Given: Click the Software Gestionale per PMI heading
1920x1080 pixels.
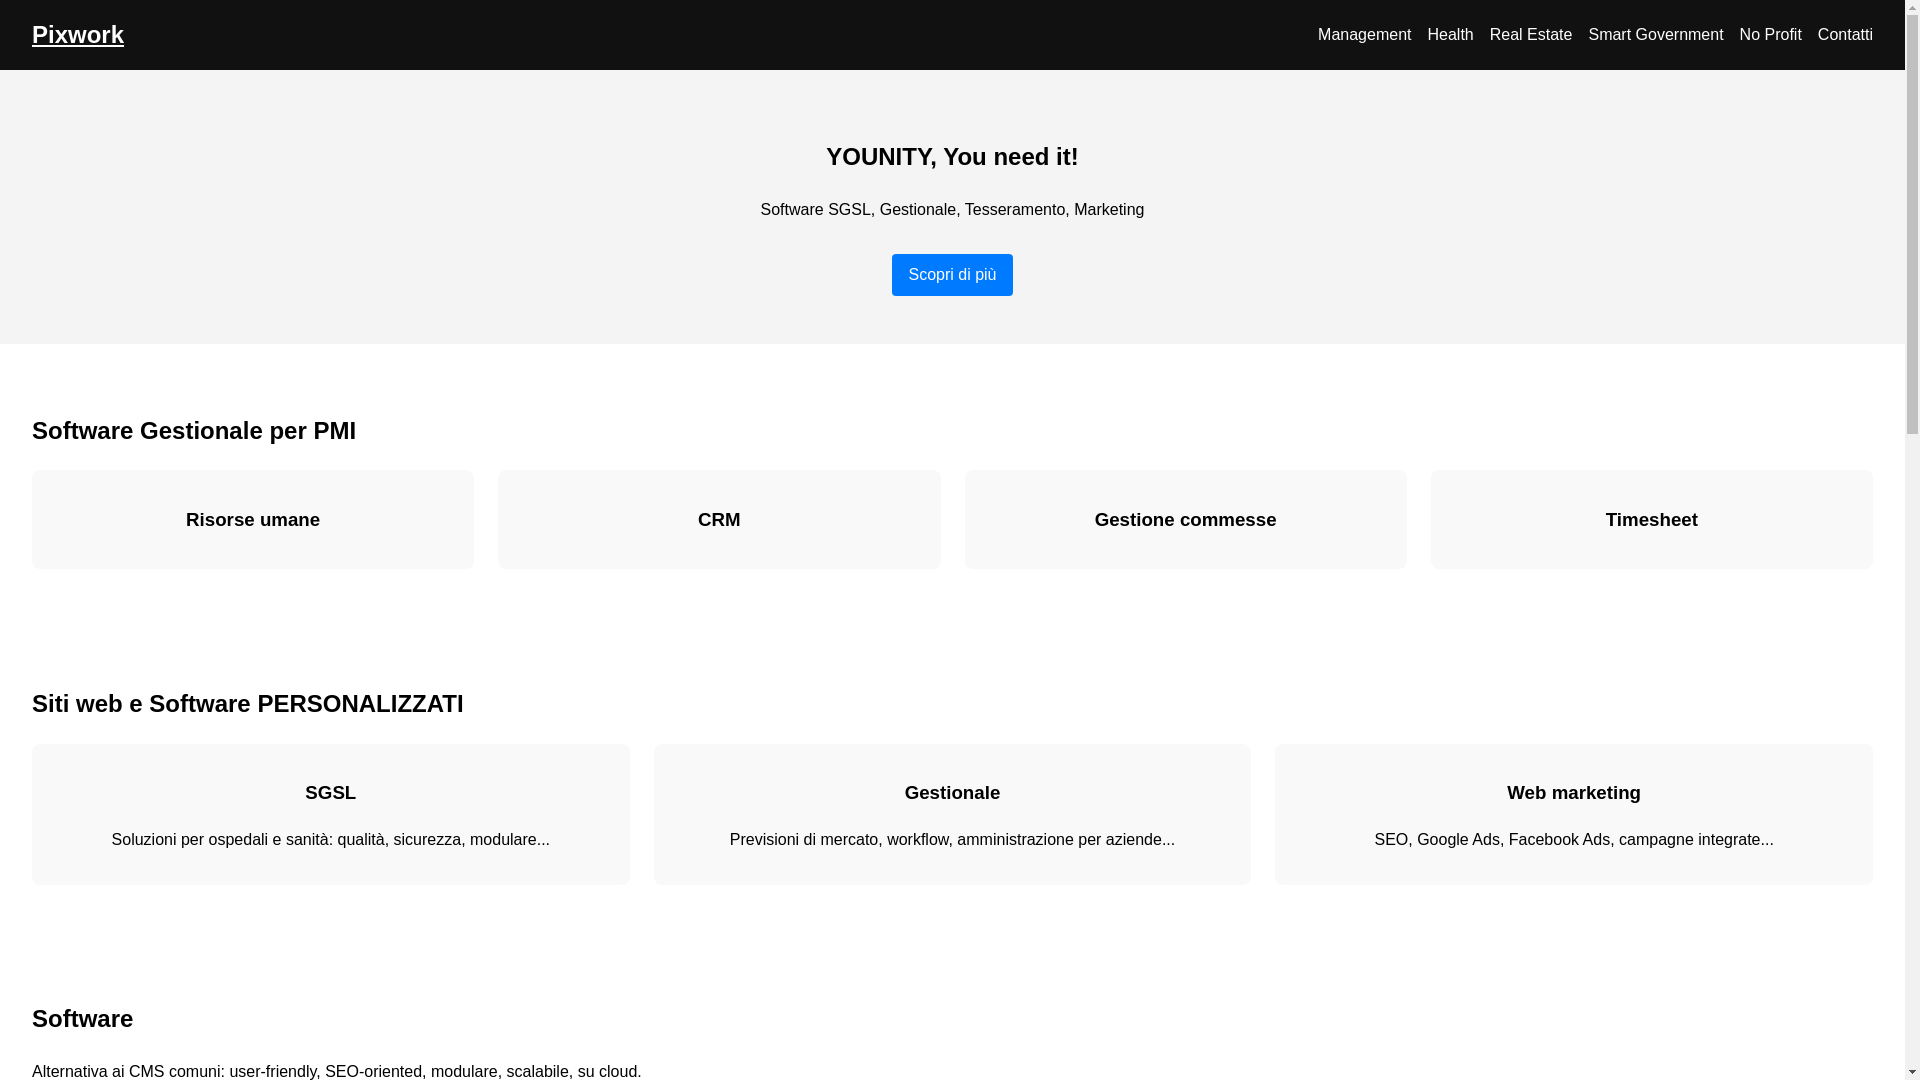Looking at the screenshot, I should pyautogui.click(x=194, y=431).
